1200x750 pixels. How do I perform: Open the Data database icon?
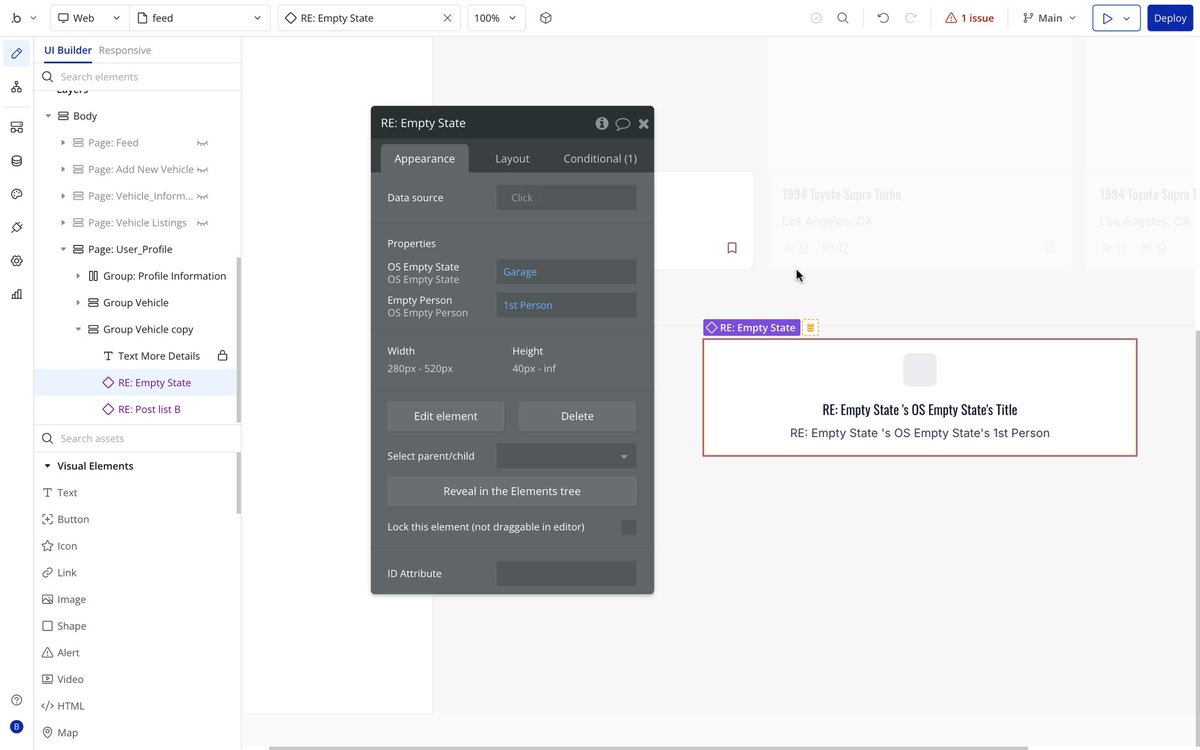(17, 161)
